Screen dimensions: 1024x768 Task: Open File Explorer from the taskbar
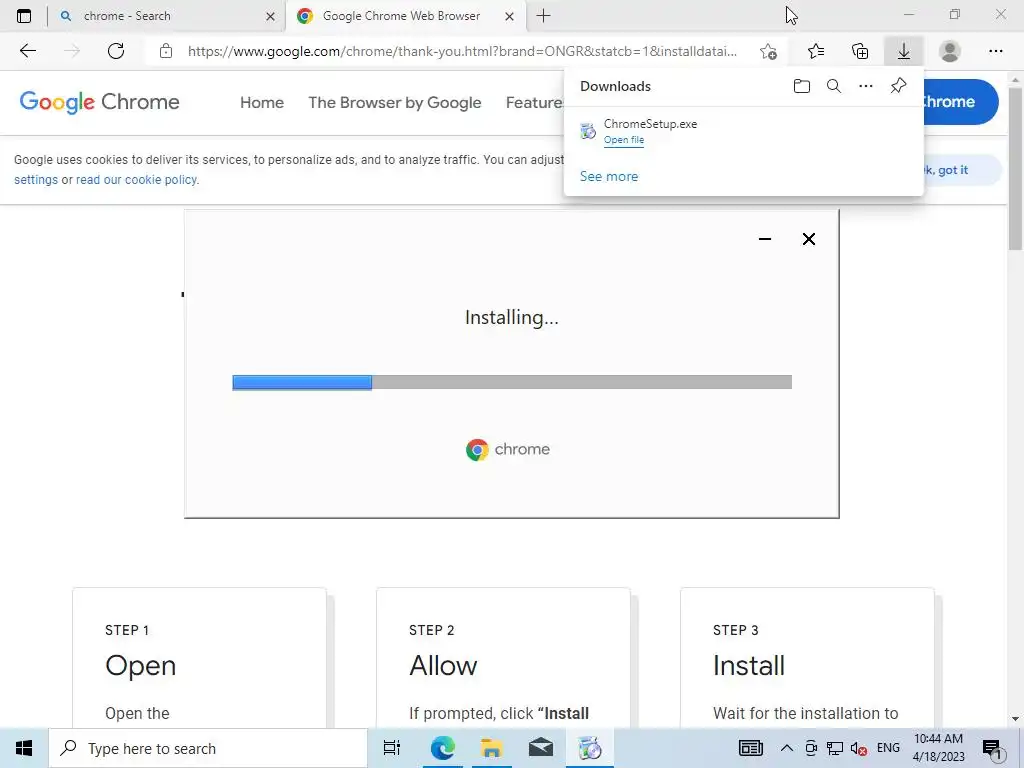coord(492,748)
